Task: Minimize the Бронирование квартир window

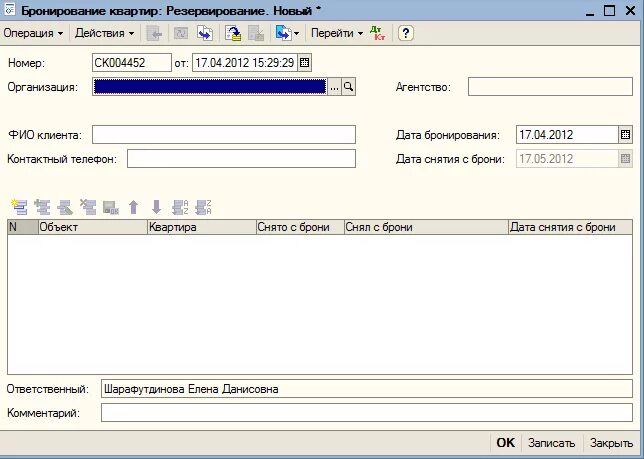Action: (590, 11)
